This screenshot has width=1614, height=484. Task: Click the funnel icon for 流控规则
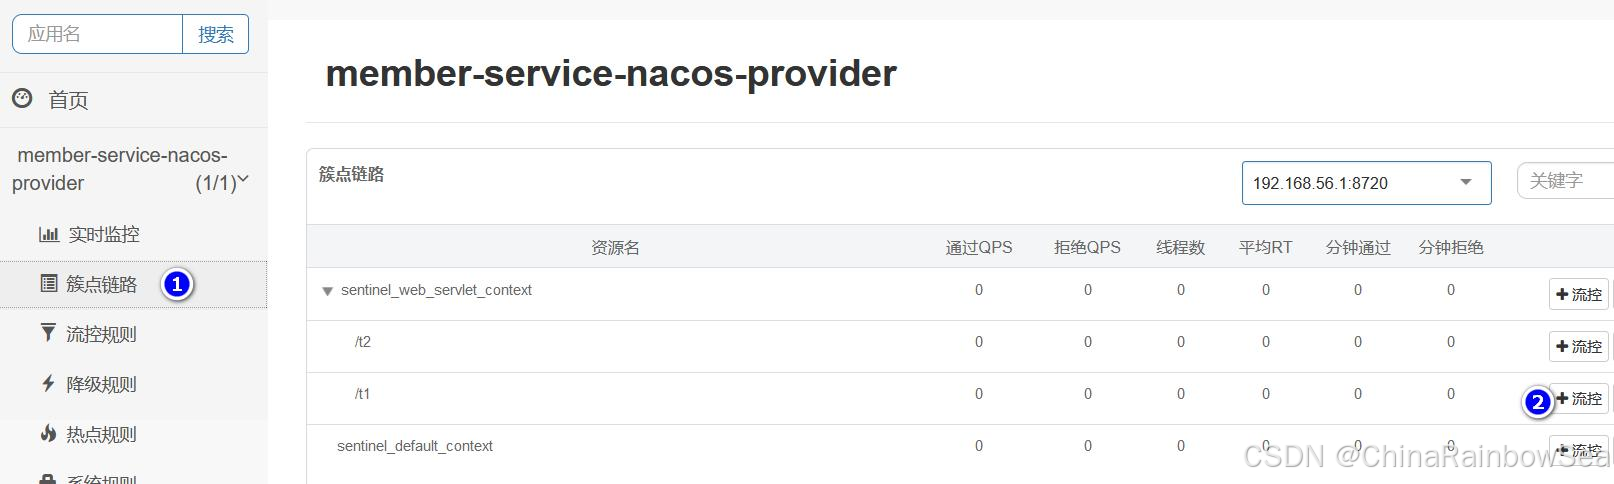tap(48, 333)
